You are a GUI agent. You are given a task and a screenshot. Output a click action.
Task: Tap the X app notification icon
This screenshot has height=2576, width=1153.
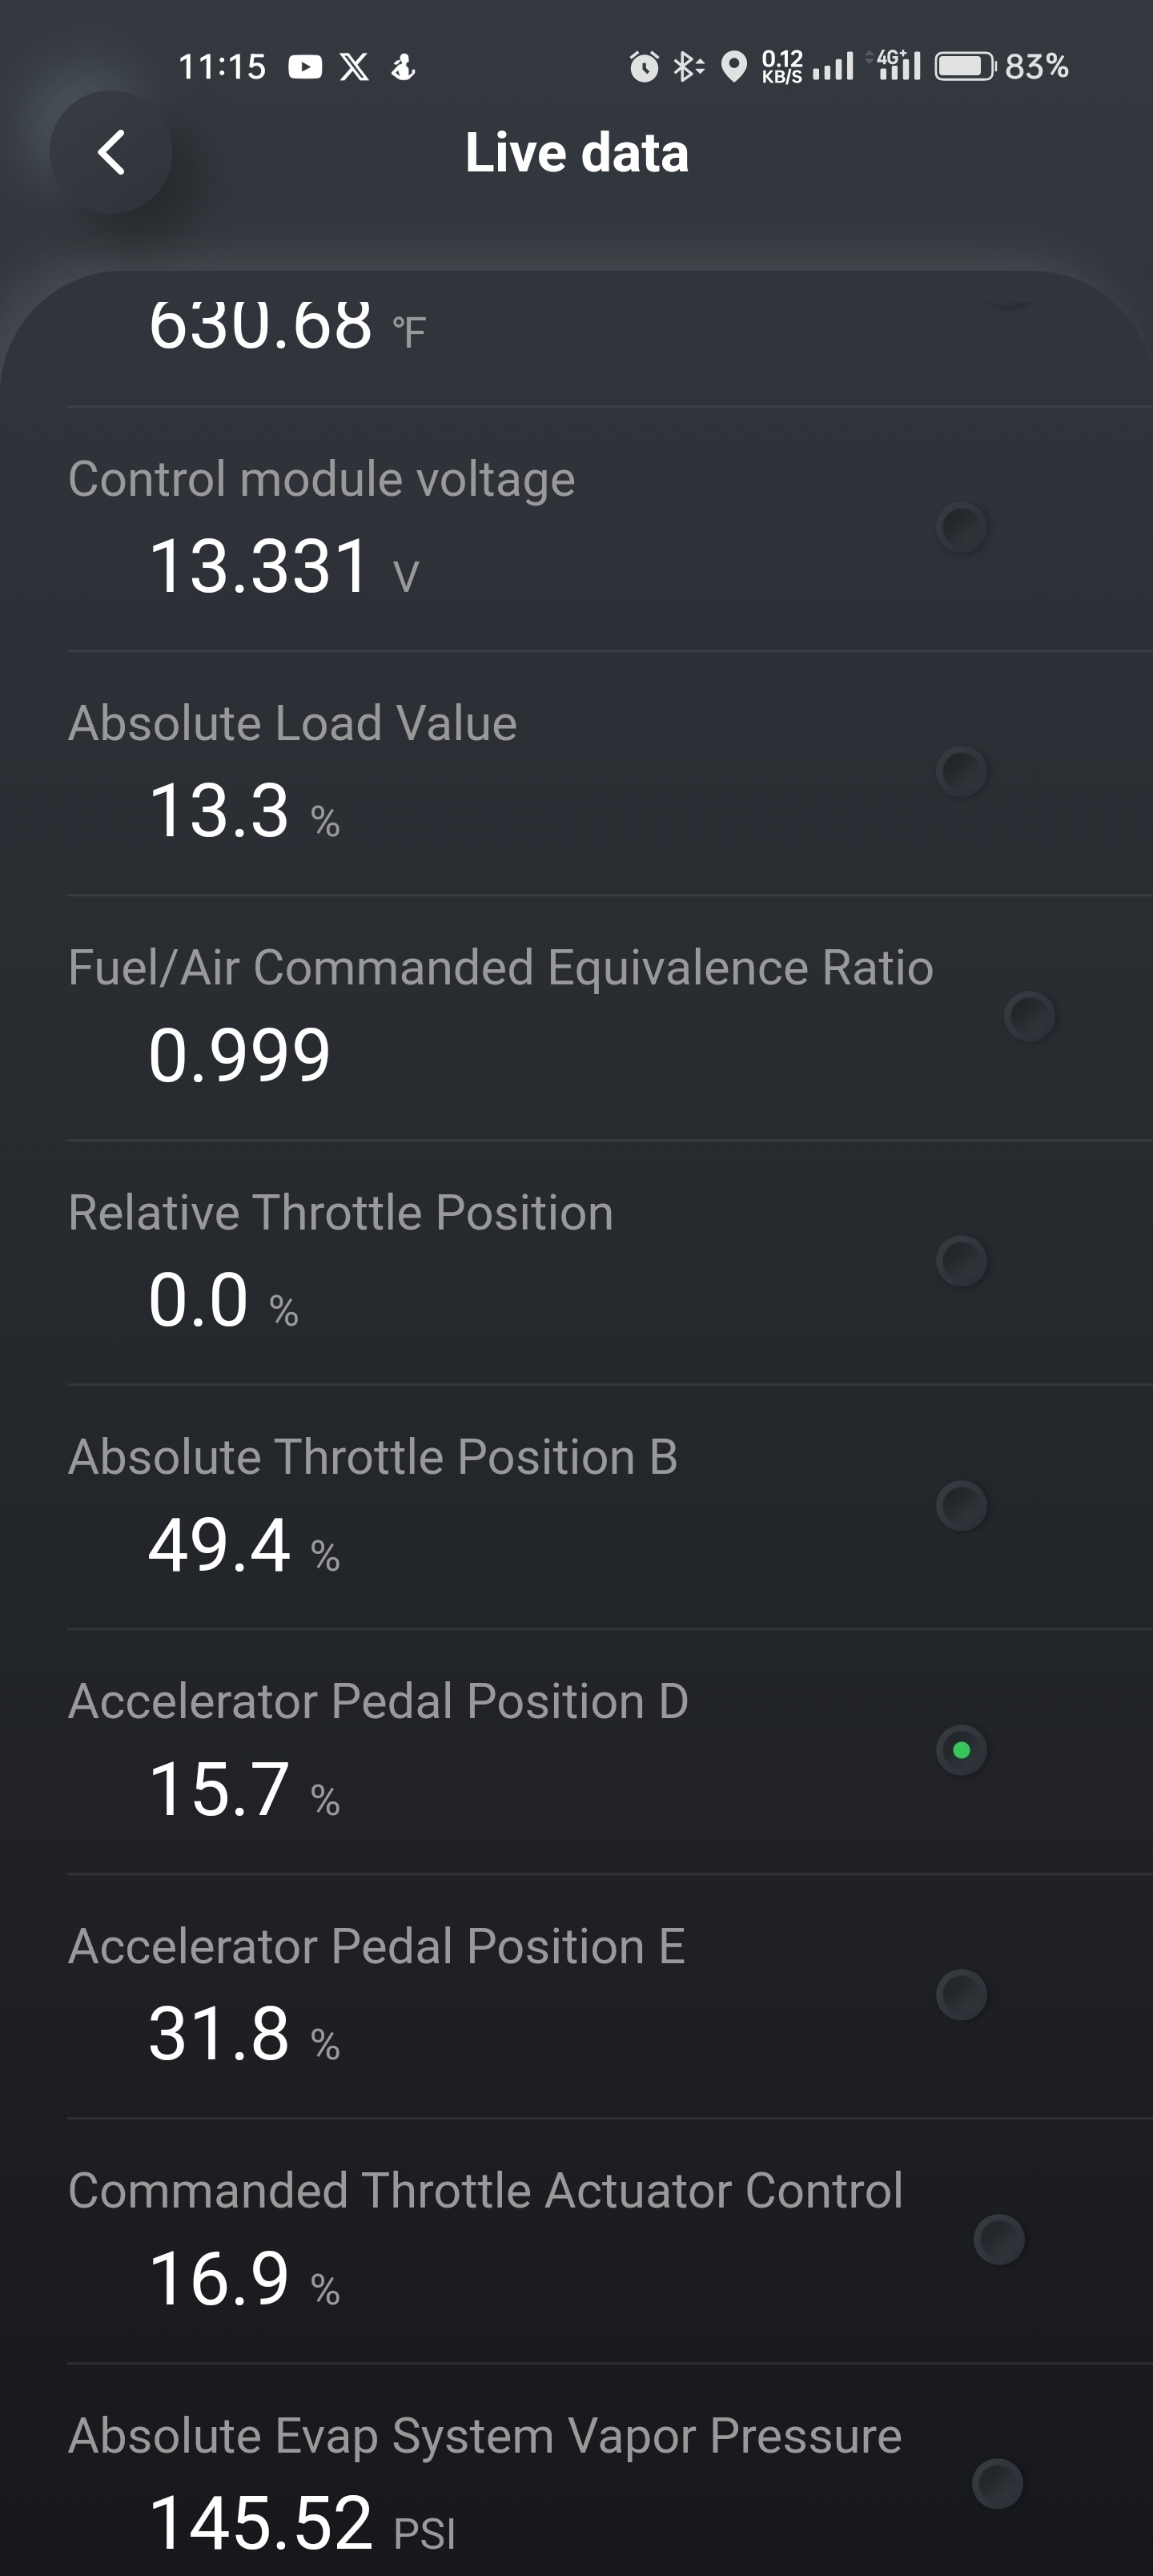pos(354,67)
